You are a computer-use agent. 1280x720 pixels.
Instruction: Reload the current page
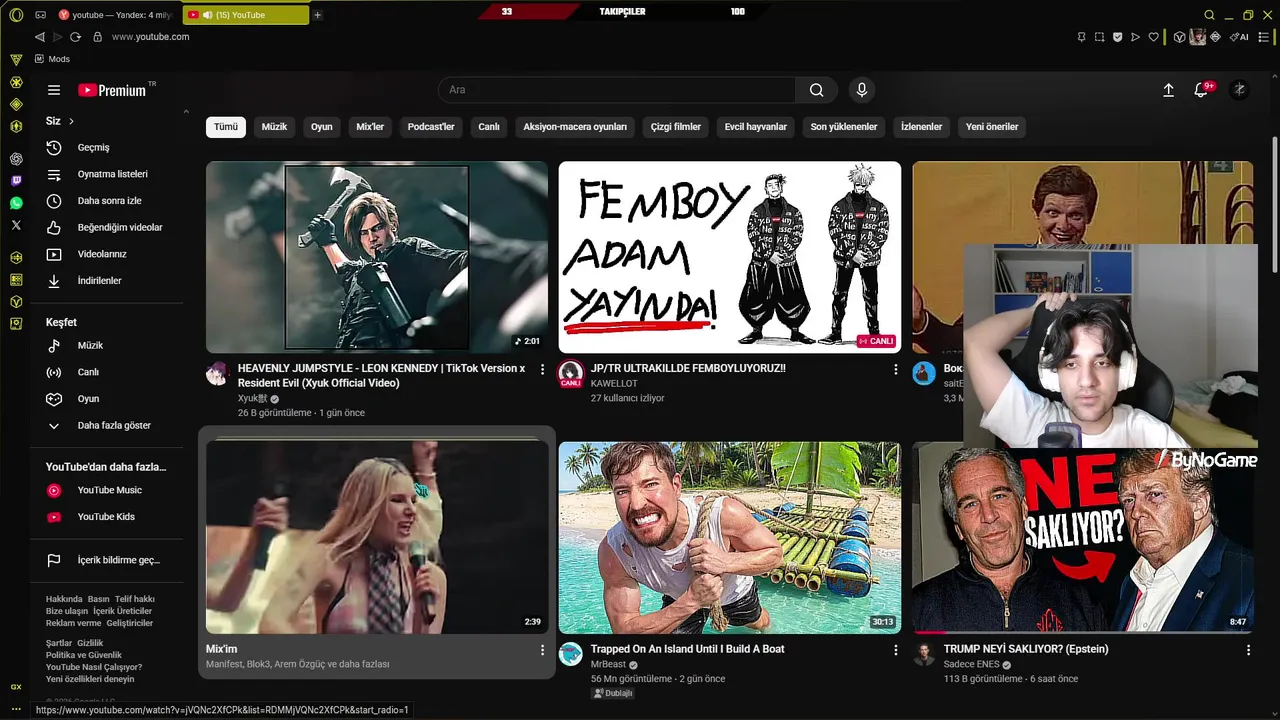click(75, 37)
